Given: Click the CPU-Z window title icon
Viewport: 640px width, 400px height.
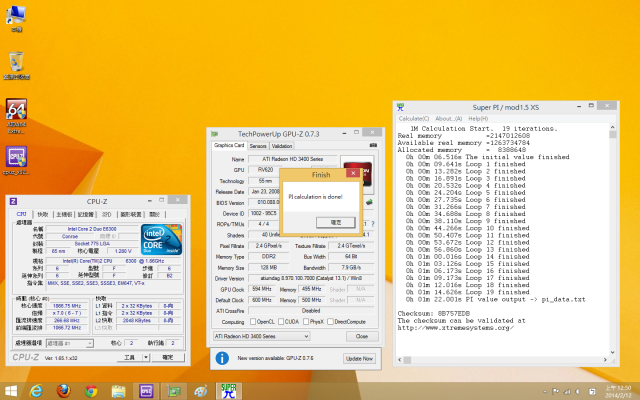Looking at the screenshot, I should 13,201.
